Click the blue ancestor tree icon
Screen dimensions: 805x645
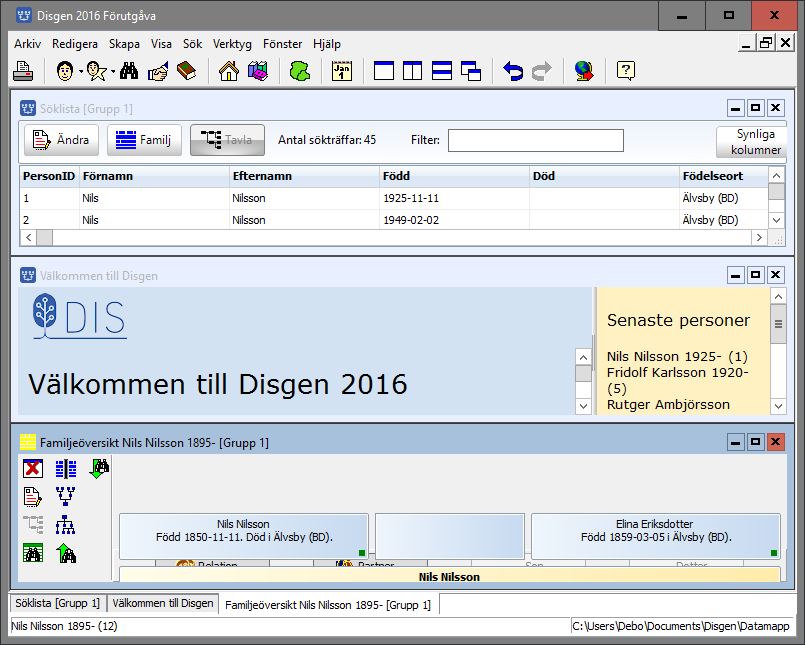coord(66,497)
